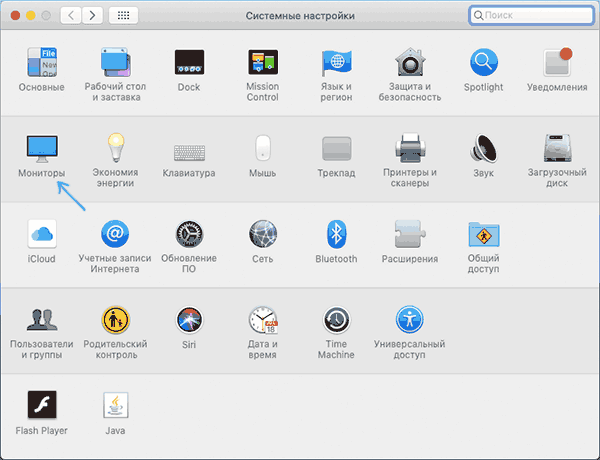This screenshot has width=600, height=460.
Task: Open Звук sound preferences
Action: pyautogui.click(x=484, y=149)
